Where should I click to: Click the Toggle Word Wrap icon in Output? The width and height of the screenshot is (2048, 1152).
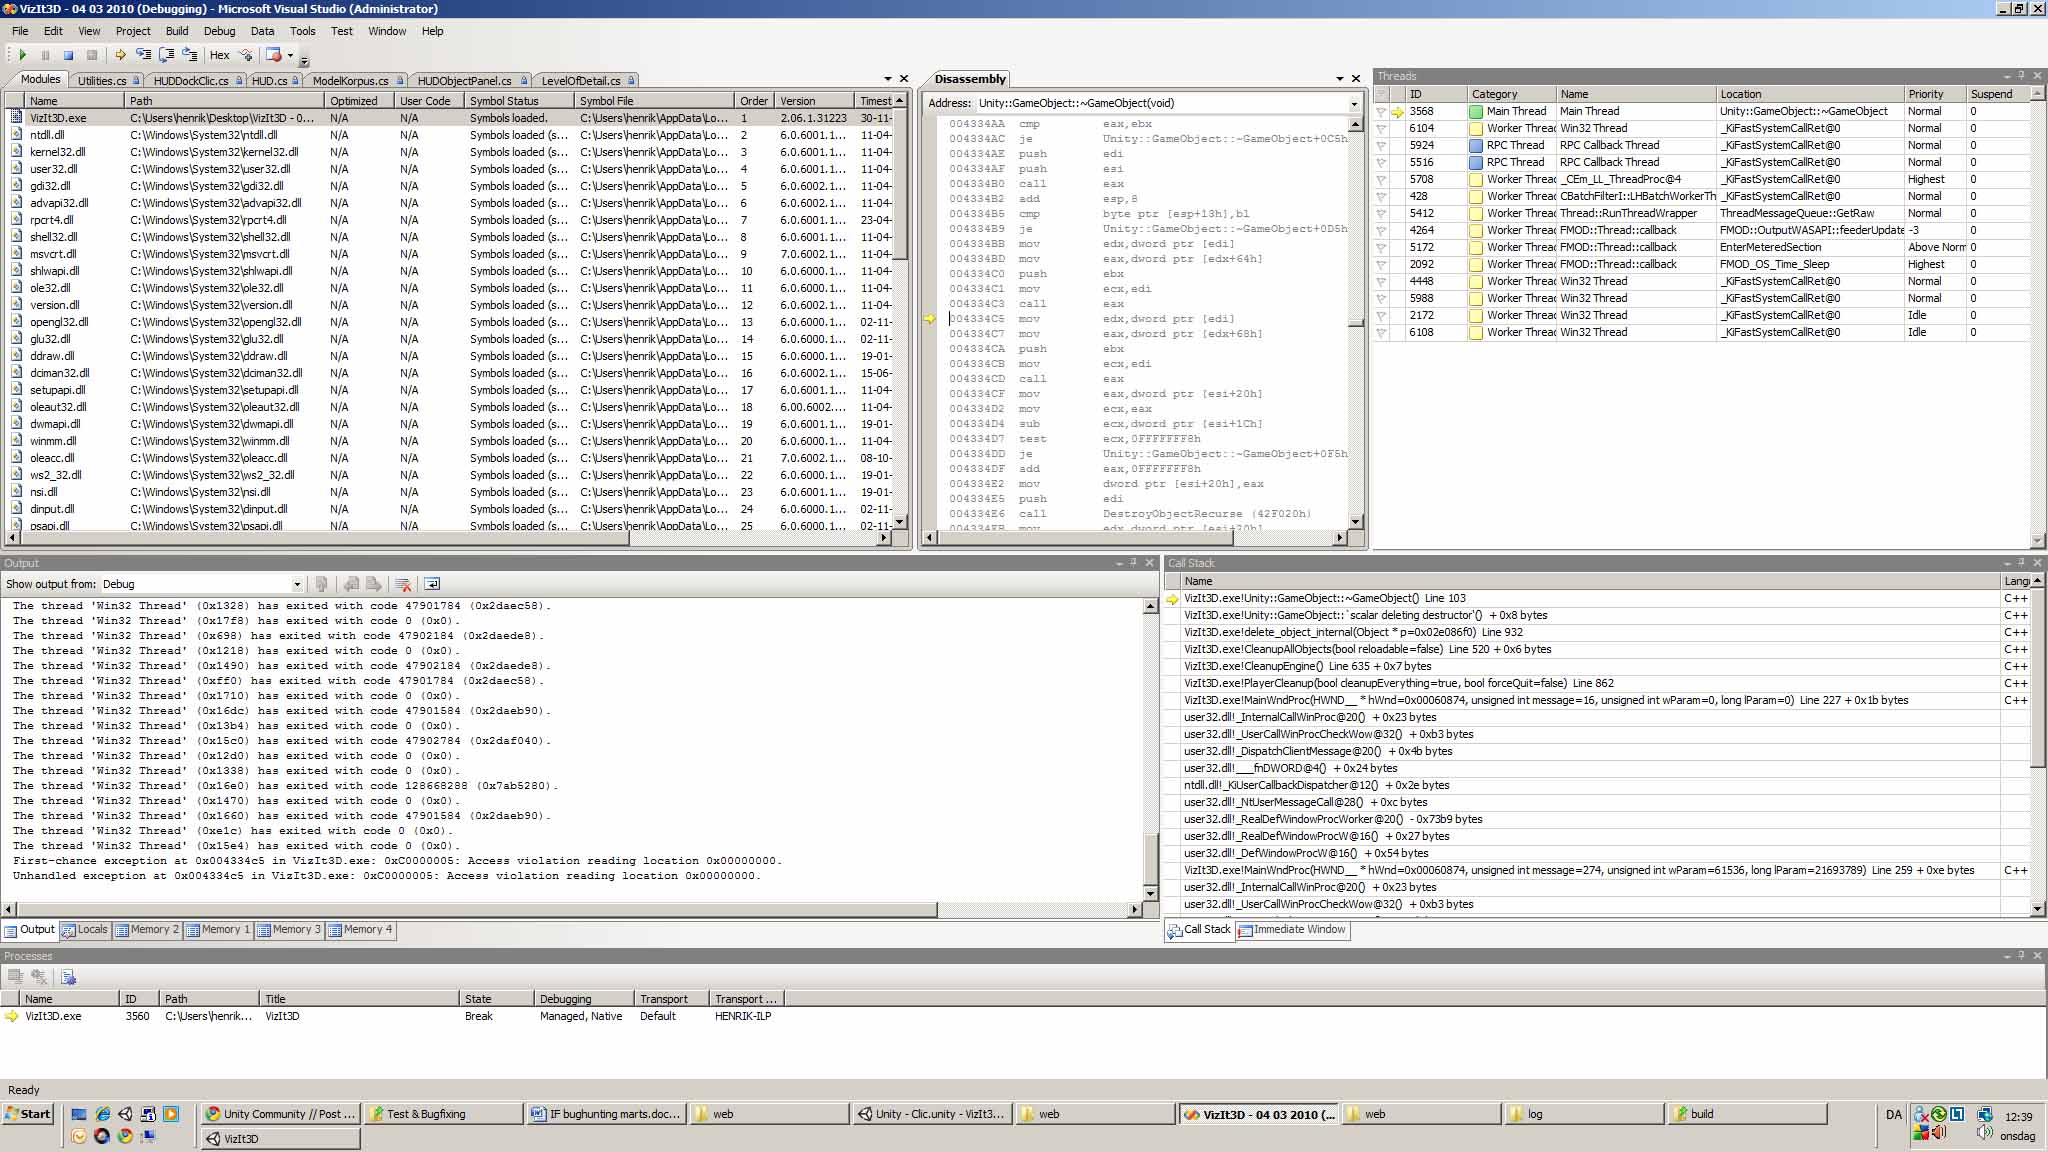click(432, 584)
